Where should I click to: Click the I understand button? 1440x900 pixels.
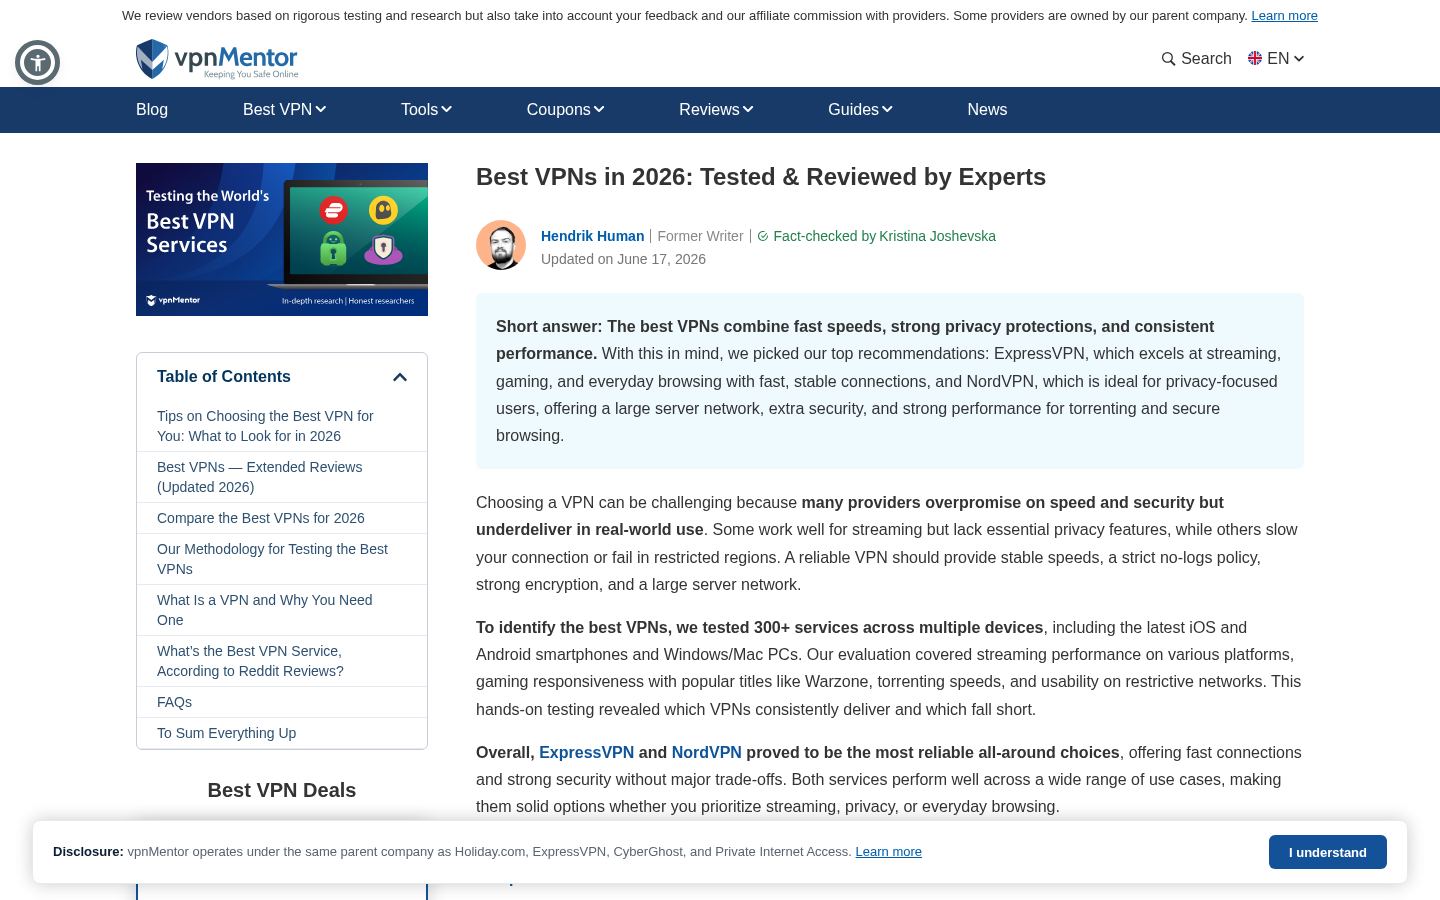click(x=1327, y=852)
